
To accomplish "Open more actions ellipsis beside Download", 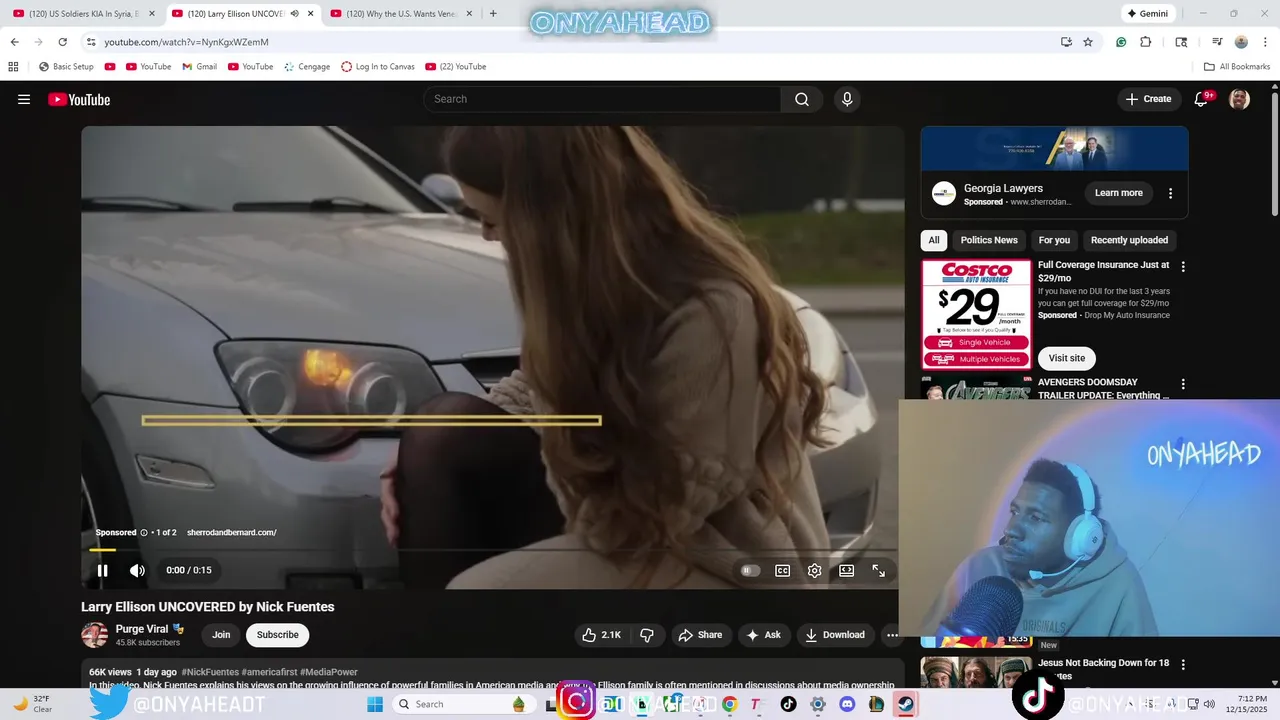I will click(x=892, y=635).
